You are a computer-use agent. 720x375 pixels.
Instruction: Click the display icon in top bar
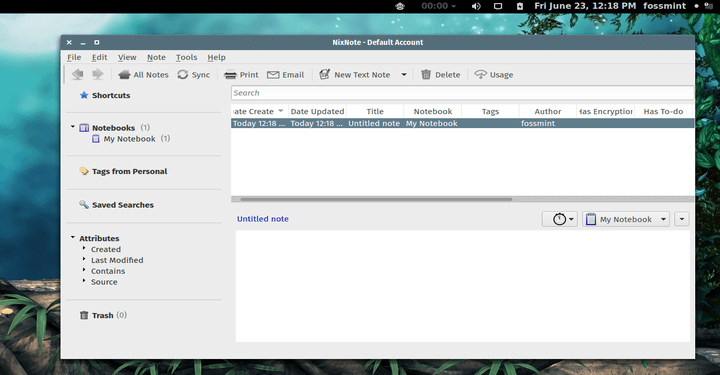(x=498, y=6)
